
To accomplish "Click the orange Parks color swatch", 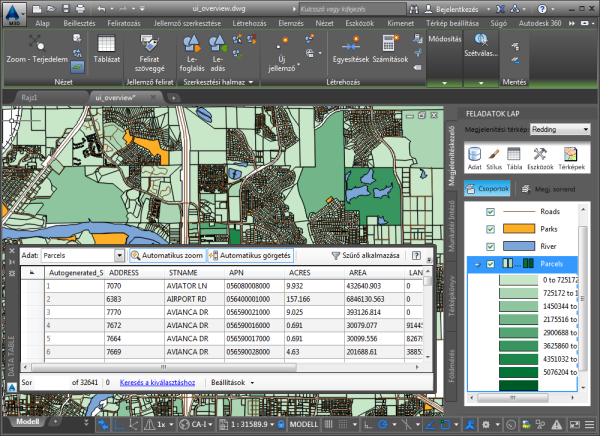I will point(520,230).
